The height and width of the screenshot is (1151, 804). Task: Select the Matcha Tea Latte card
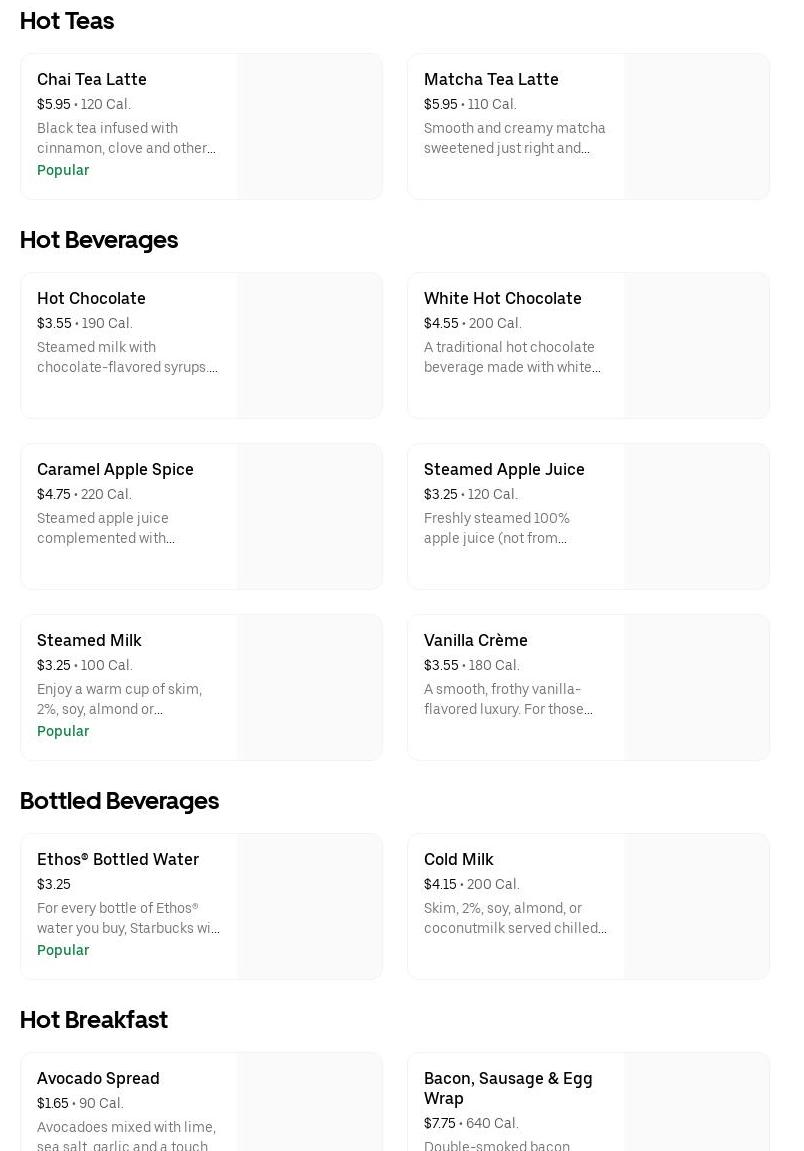click(x=491, y=80)
